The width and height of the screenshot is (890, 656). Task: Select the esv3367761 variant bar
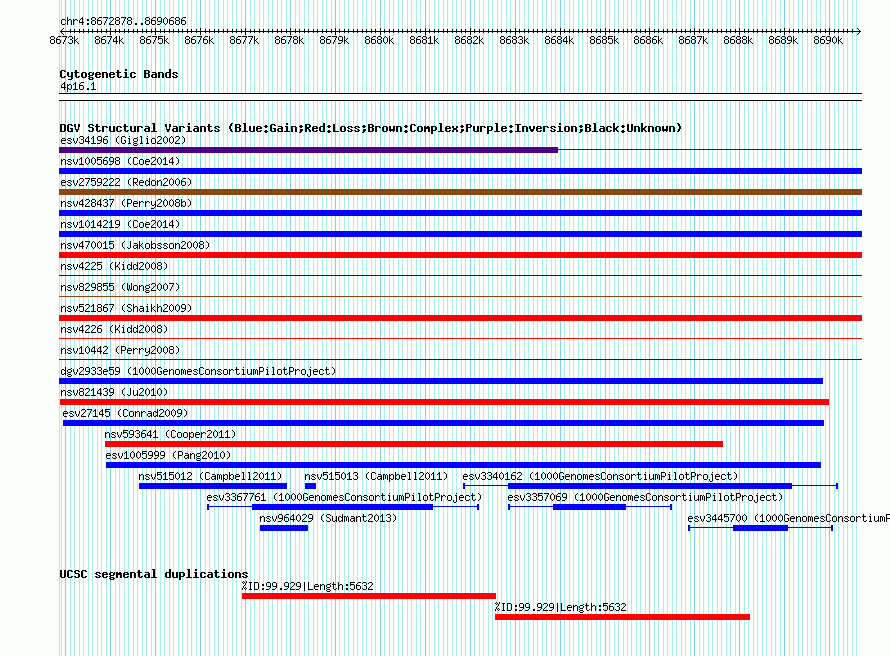pos(342,507)
